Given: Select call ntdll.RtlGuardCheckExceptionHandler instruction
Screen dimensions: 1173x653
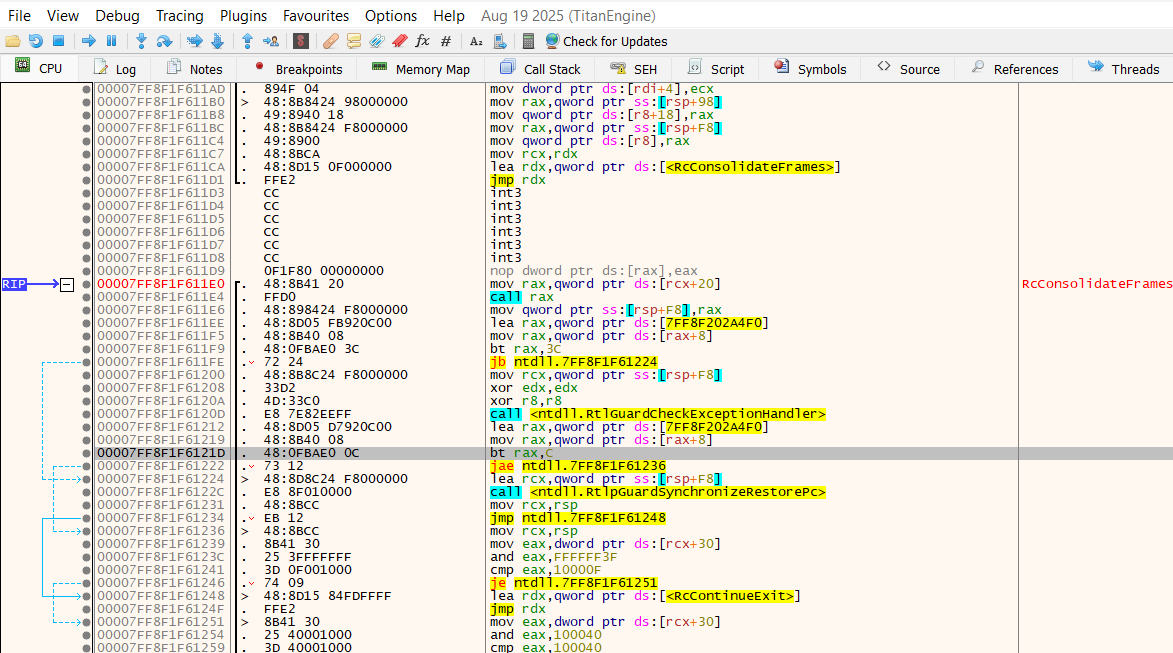Looking at the screenshot, I should 658,414.
